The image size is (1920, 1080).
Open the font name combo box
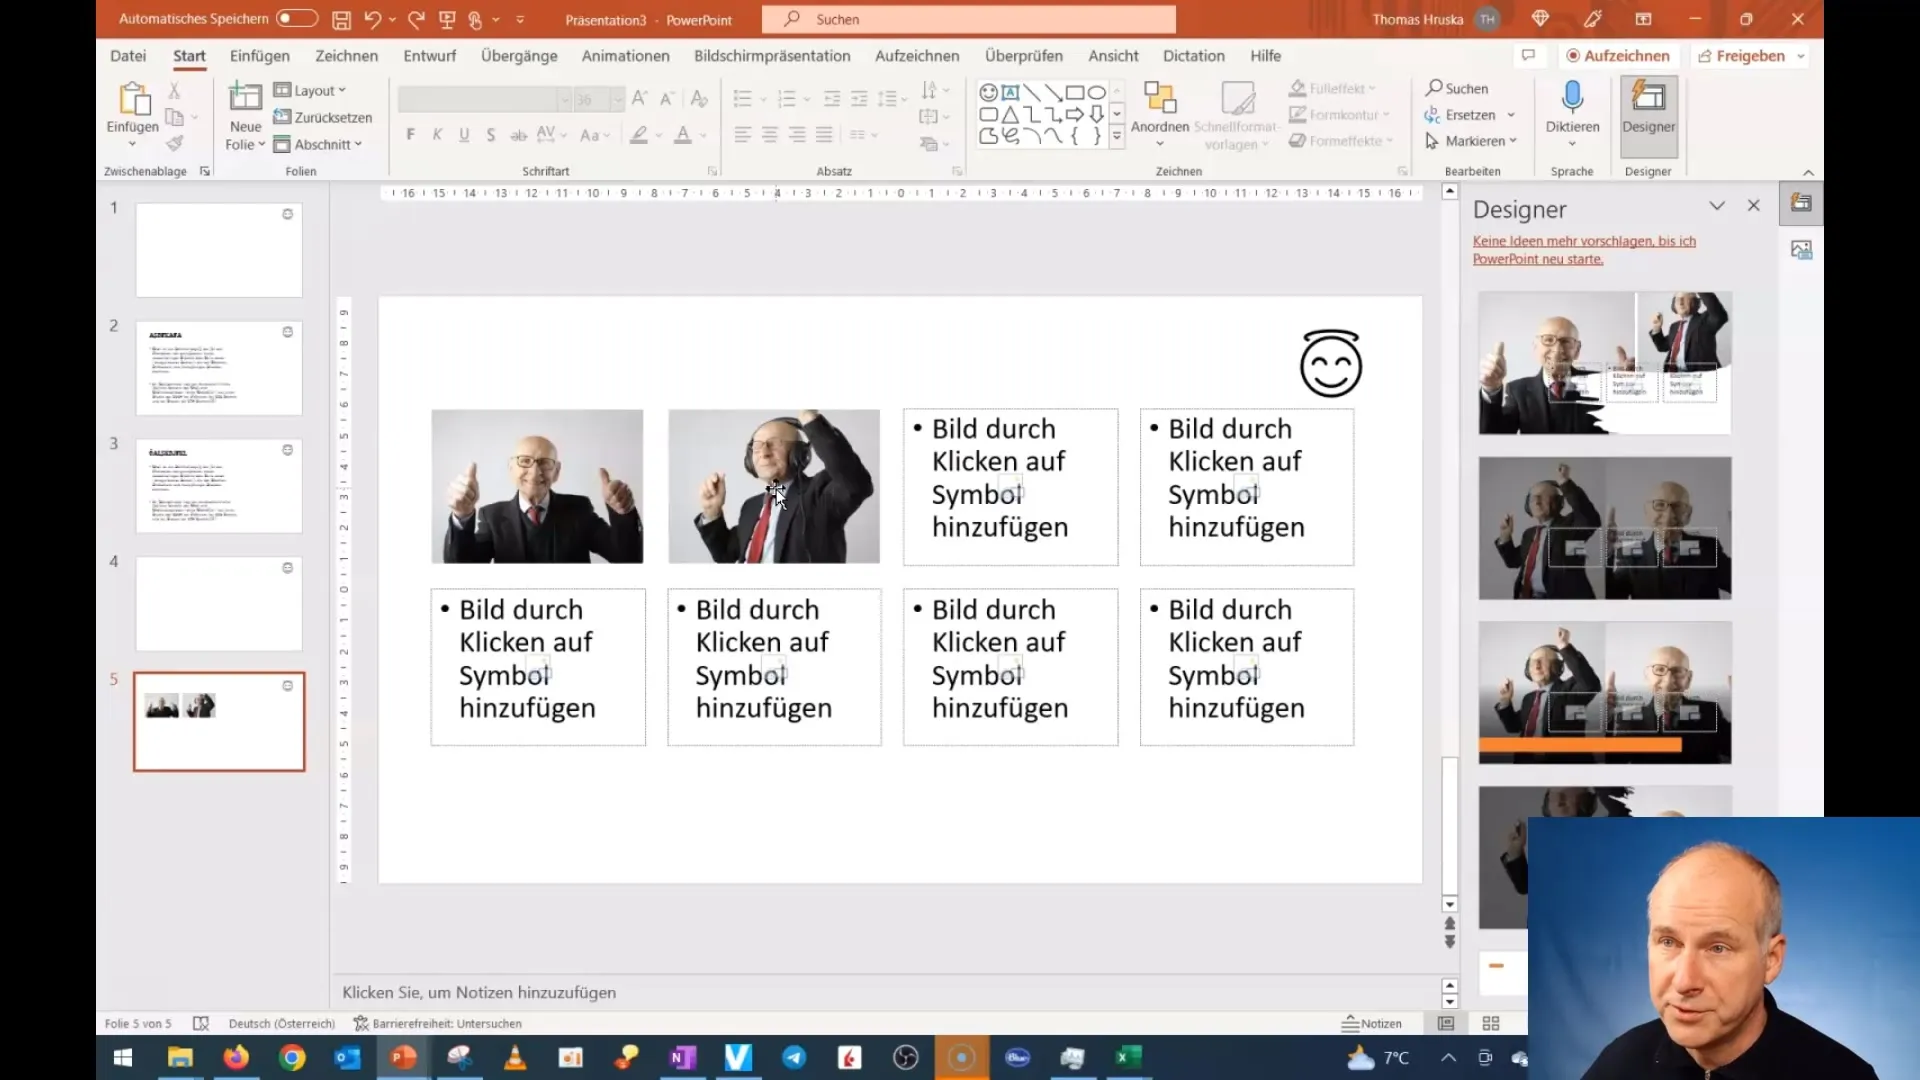485,99
